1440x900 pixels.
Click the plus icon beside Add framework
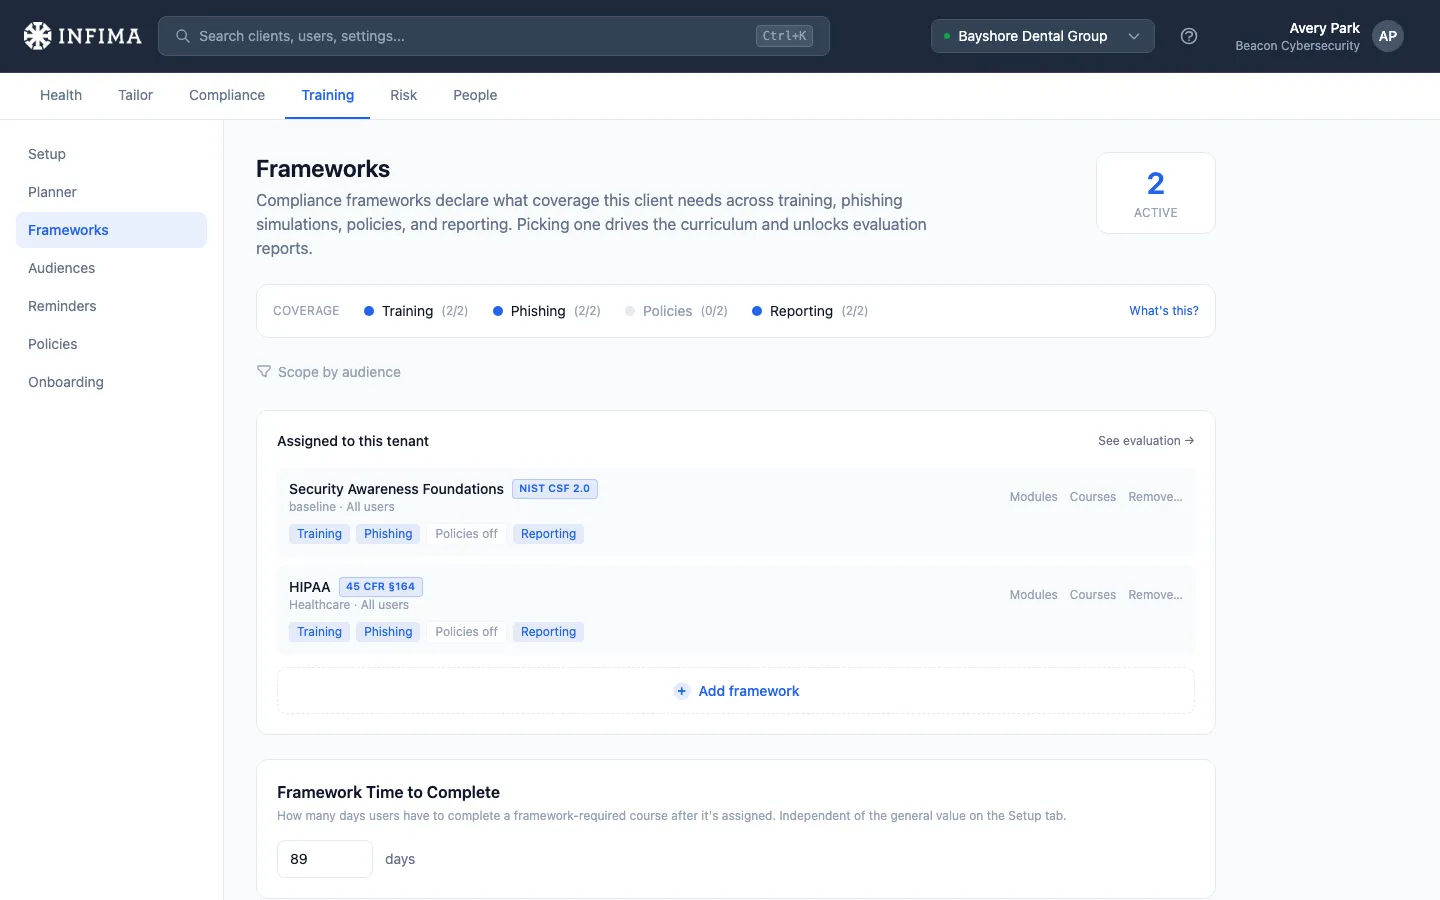coord(682,691)
